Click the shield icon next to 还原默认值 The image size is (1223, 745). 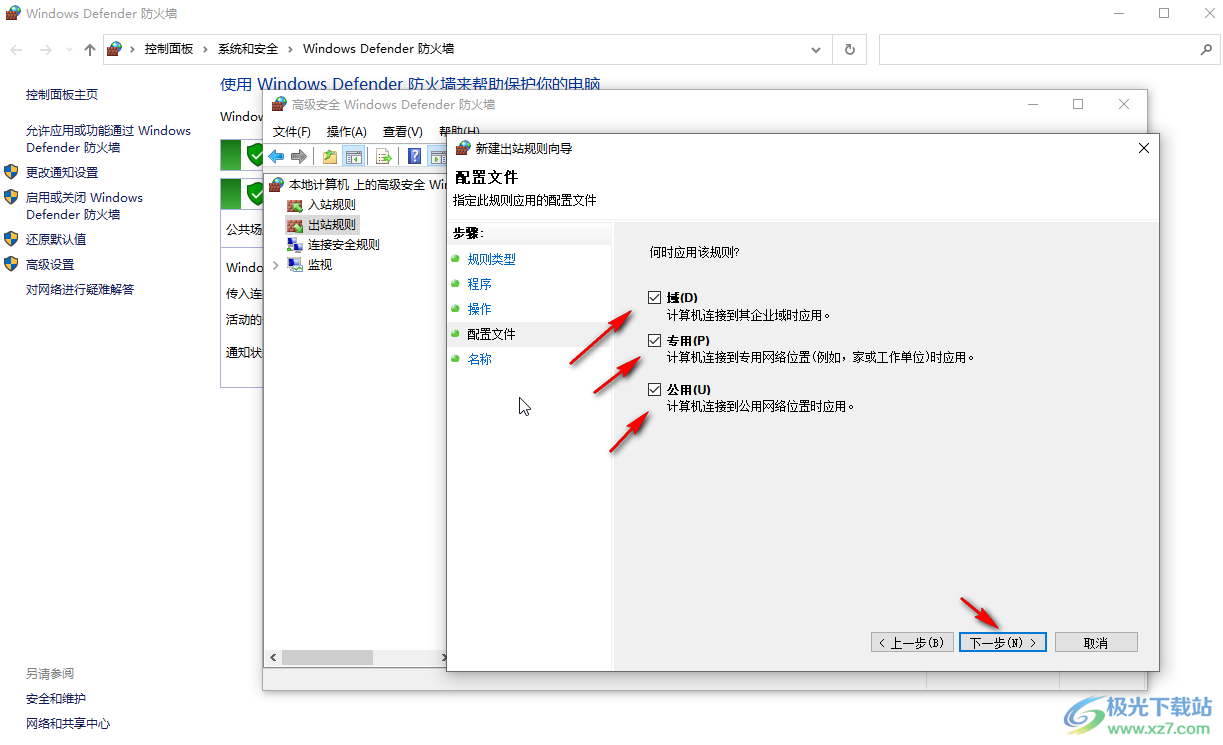pyautogui.click(x=12, y=239)
